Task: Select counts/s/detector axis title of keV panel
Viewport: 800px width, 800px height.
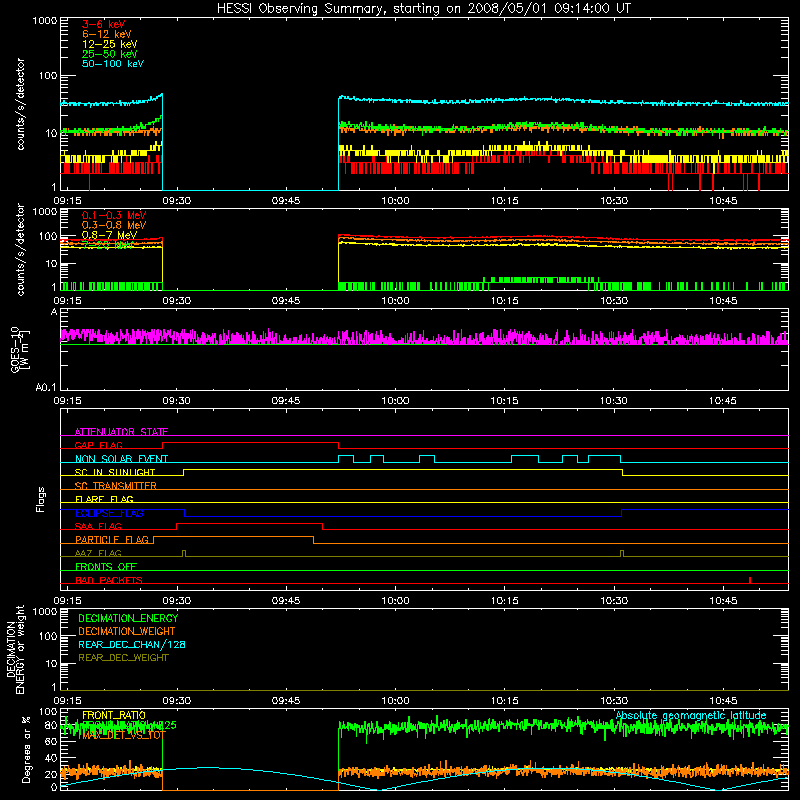Action: click(x=20, y=104)
